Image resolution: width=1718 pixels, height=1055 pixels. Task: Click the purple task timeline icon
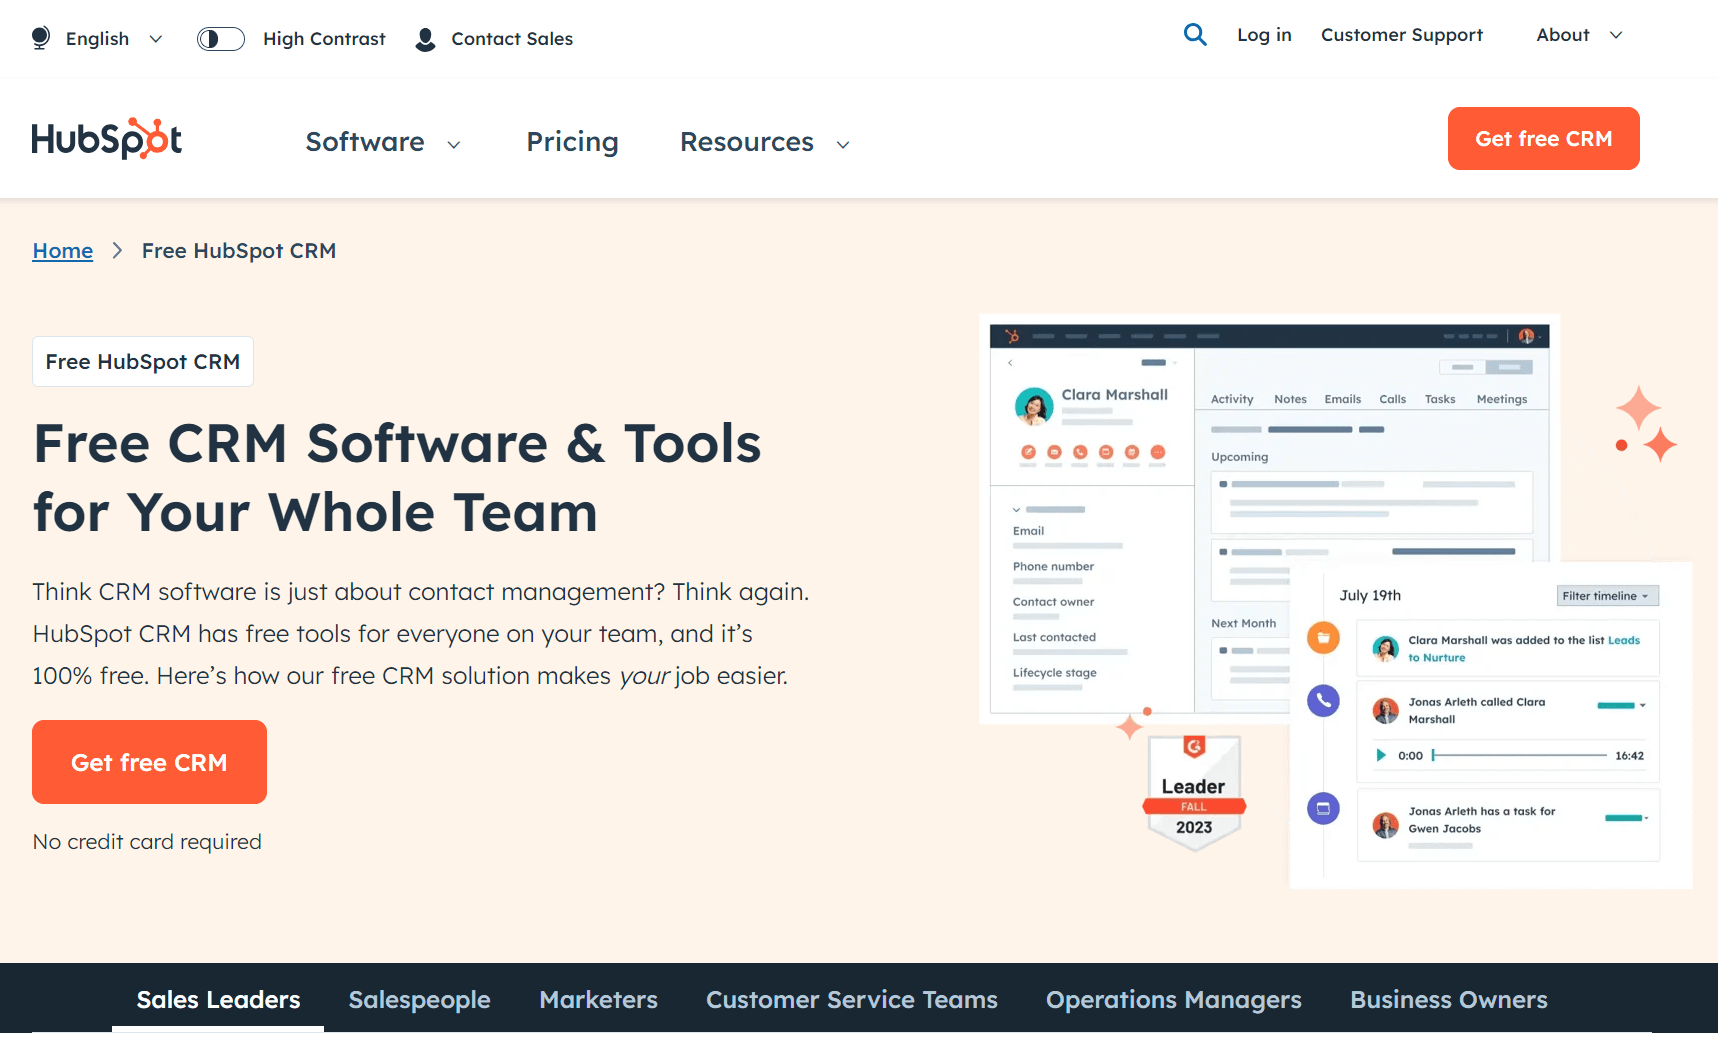[1323, 808]
